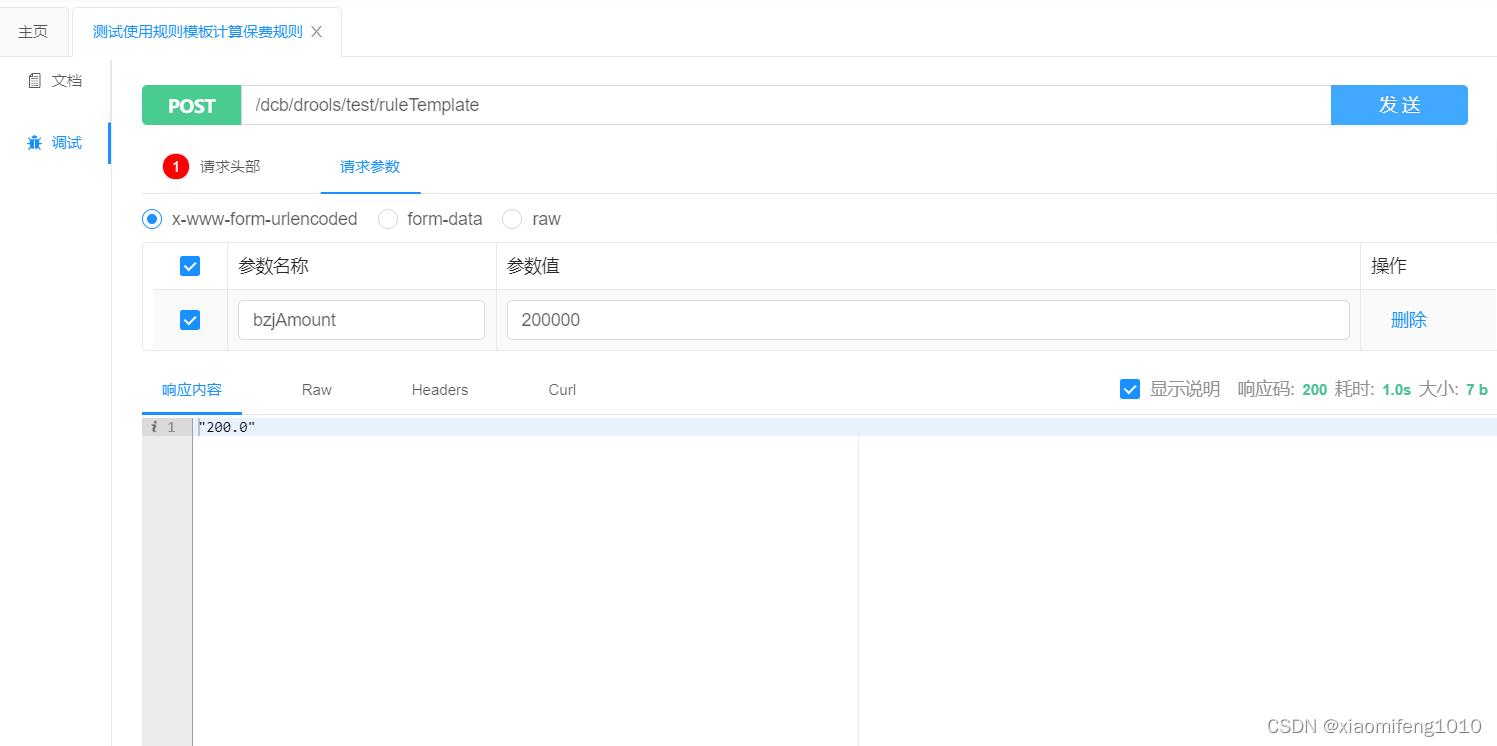Viewport: 1497px width, 746px height.
Task: Open the 请求参数 tab
Action: [370, 167]
